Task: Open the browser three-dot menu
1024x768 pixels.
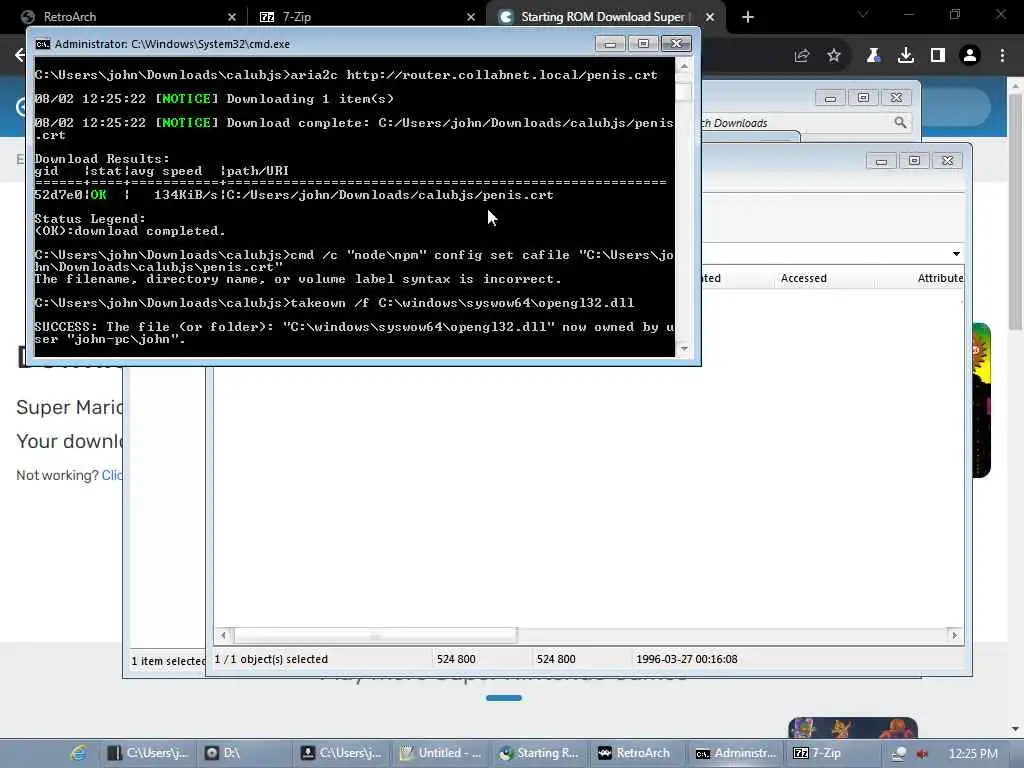Action: tap(1002, 56)
